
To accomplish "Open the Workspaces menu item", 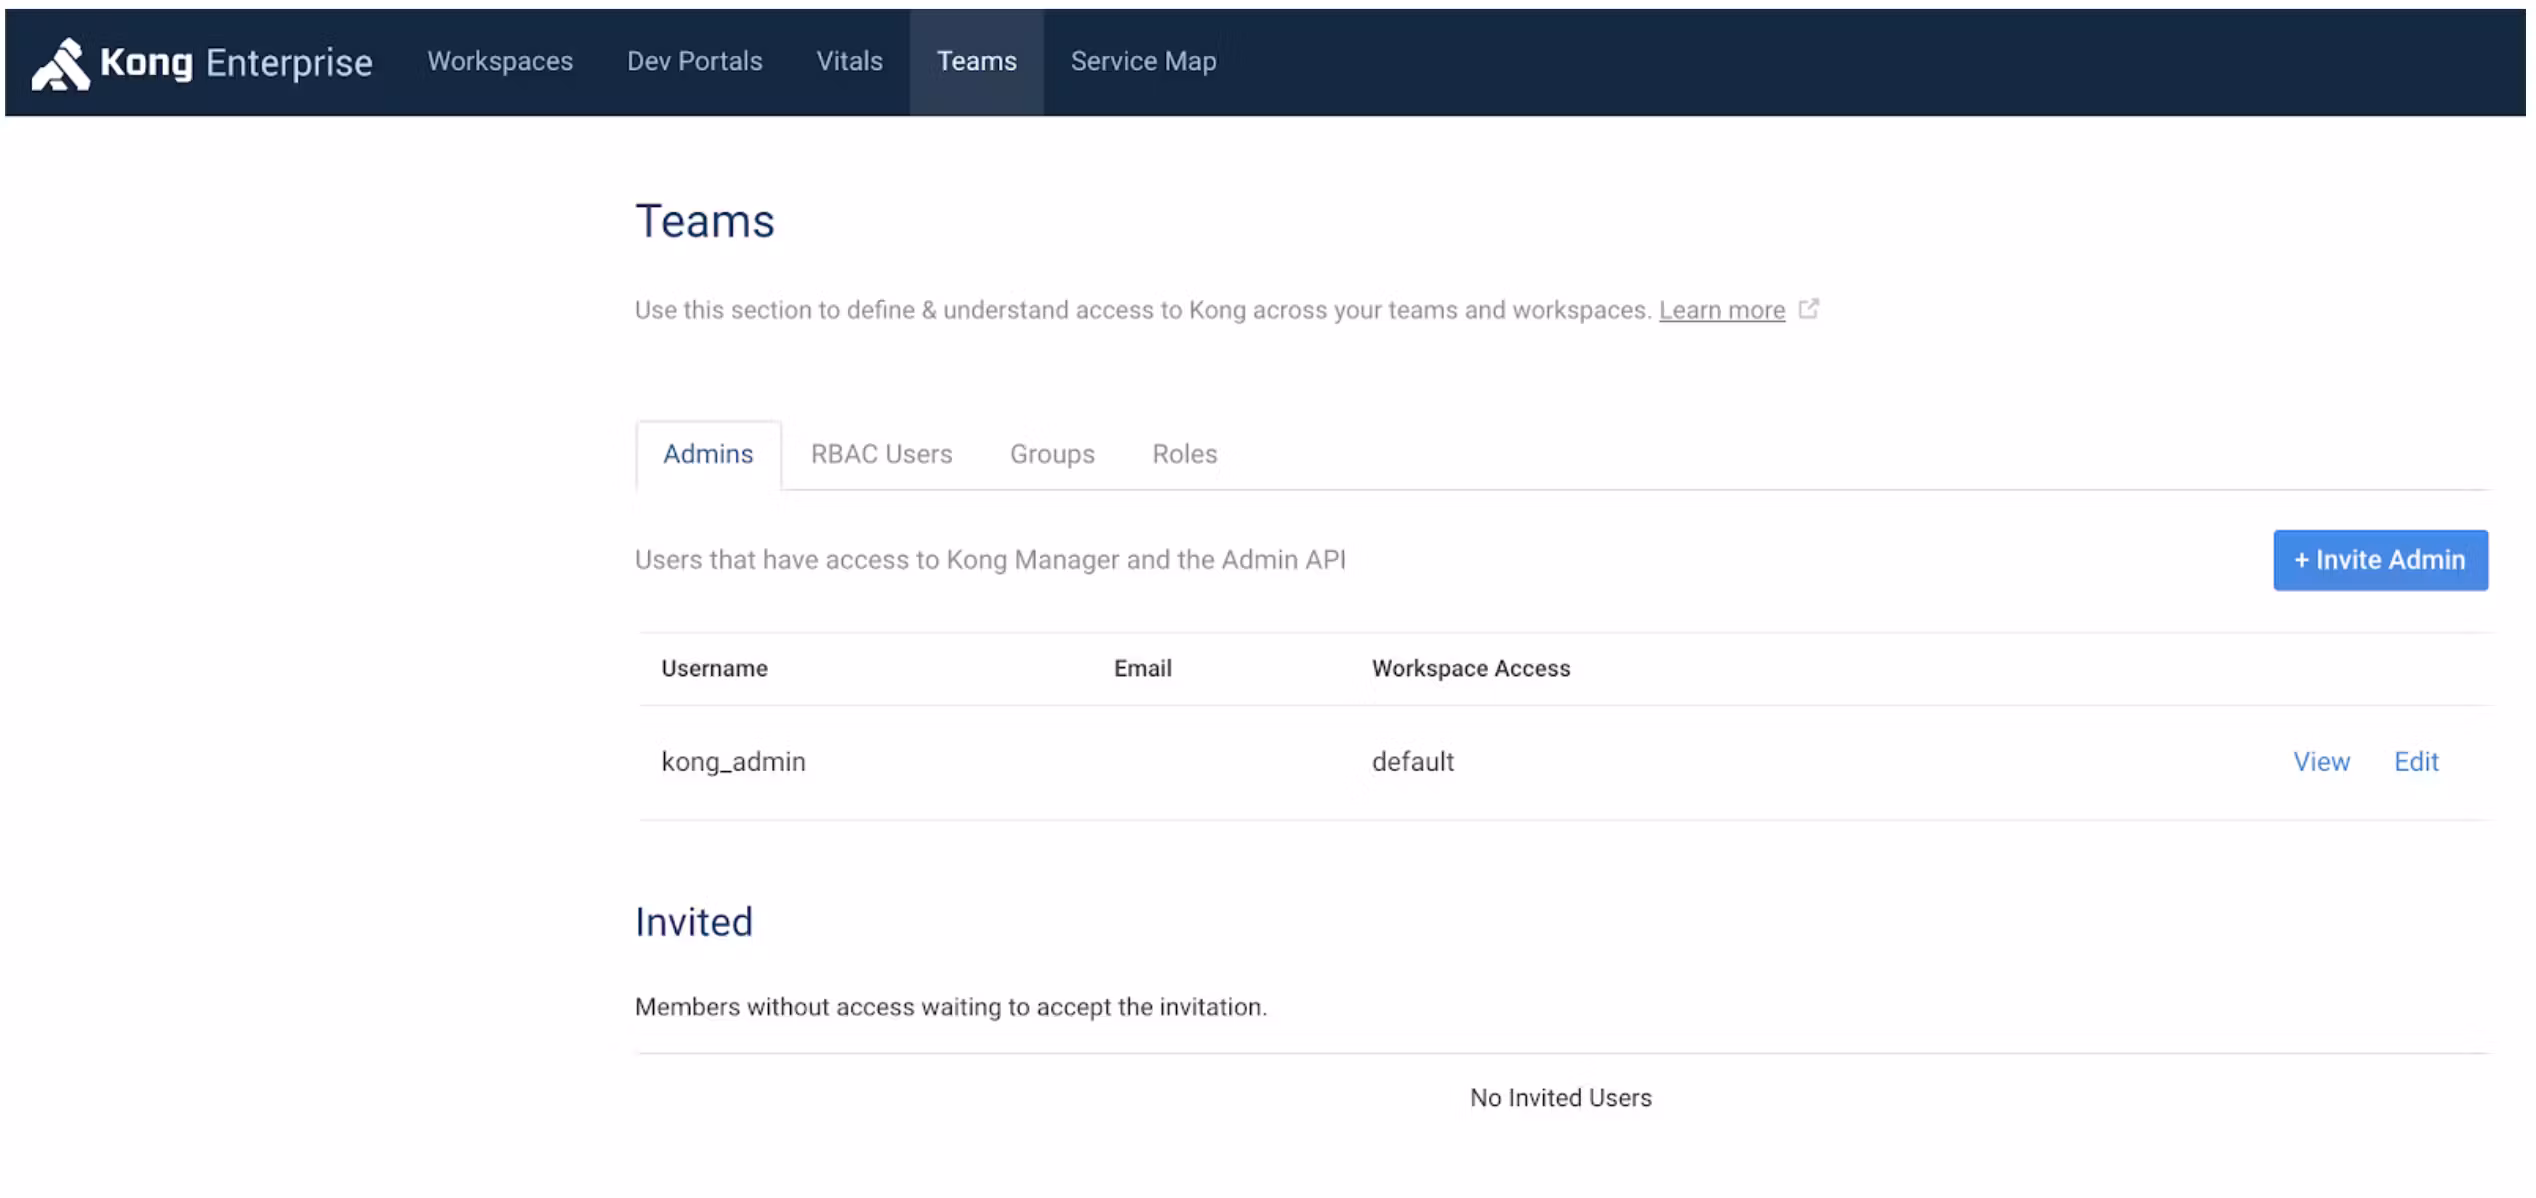I will 500,61.
